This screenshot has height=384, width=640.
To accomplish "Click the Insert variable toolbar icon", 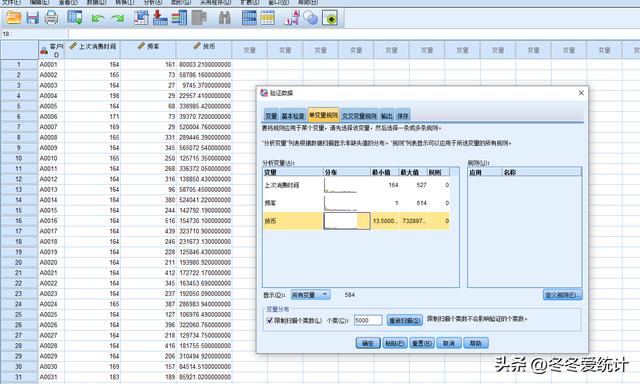I will 268,18.
